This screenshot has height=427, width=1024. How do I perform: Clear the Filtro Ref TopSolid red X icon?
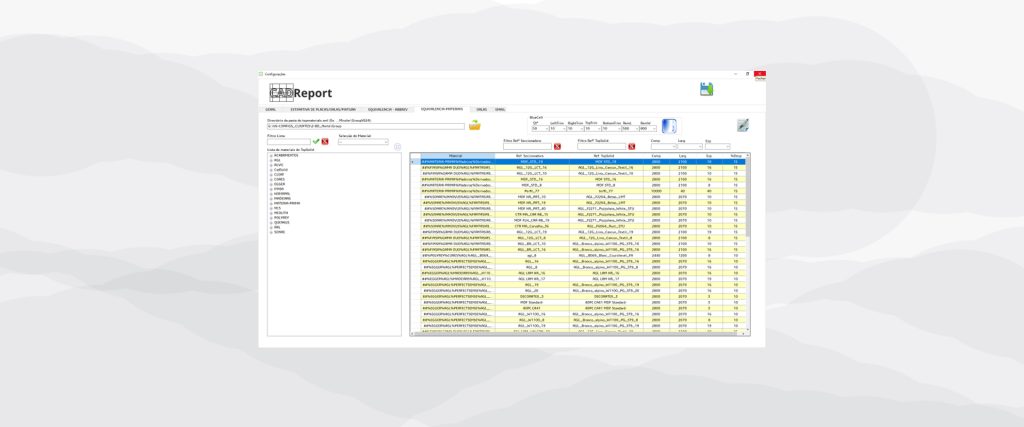(x=632, y=147)
